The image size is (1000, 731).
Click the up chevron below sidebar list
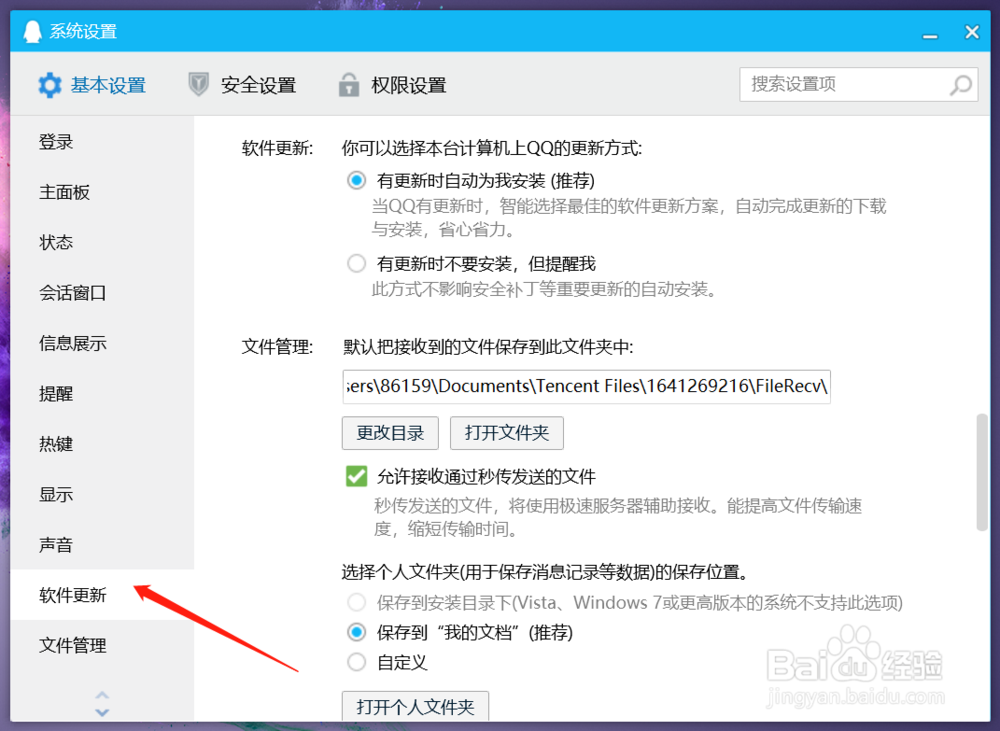pos(102,695)
